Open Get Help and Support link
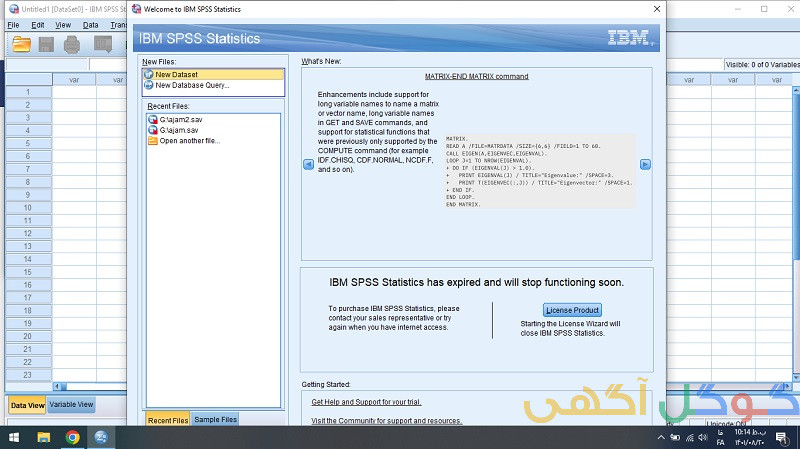This screenshot has width=800, height=449. pyautogui.click(x=366, y=402)
